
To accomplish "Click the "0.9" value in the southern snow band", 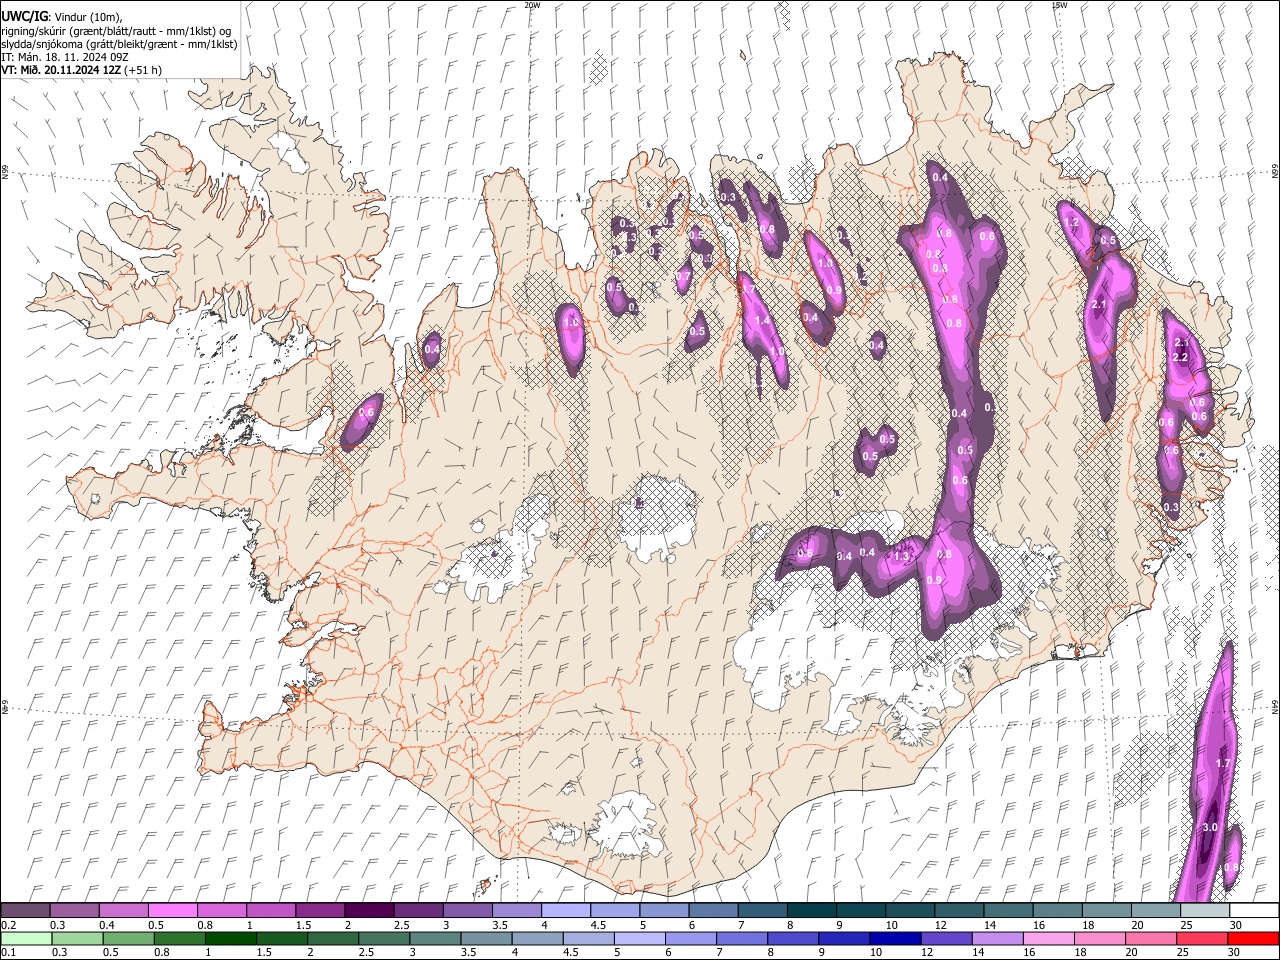I will pos(934,580).
